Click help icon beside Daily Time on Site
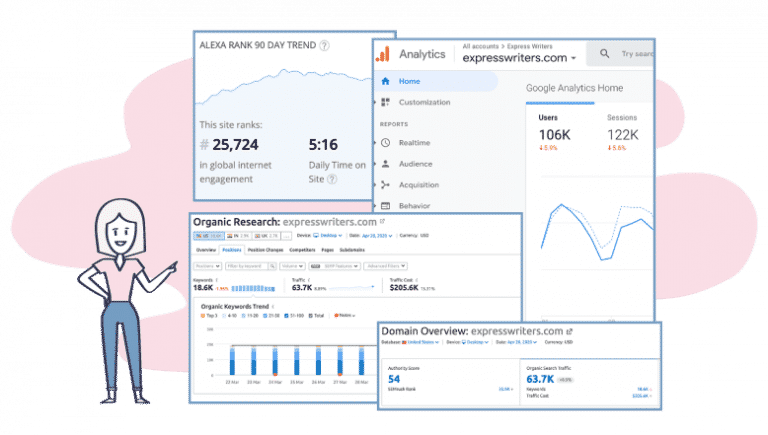This screenshot has width=768, height=435. tap(332, 179)
